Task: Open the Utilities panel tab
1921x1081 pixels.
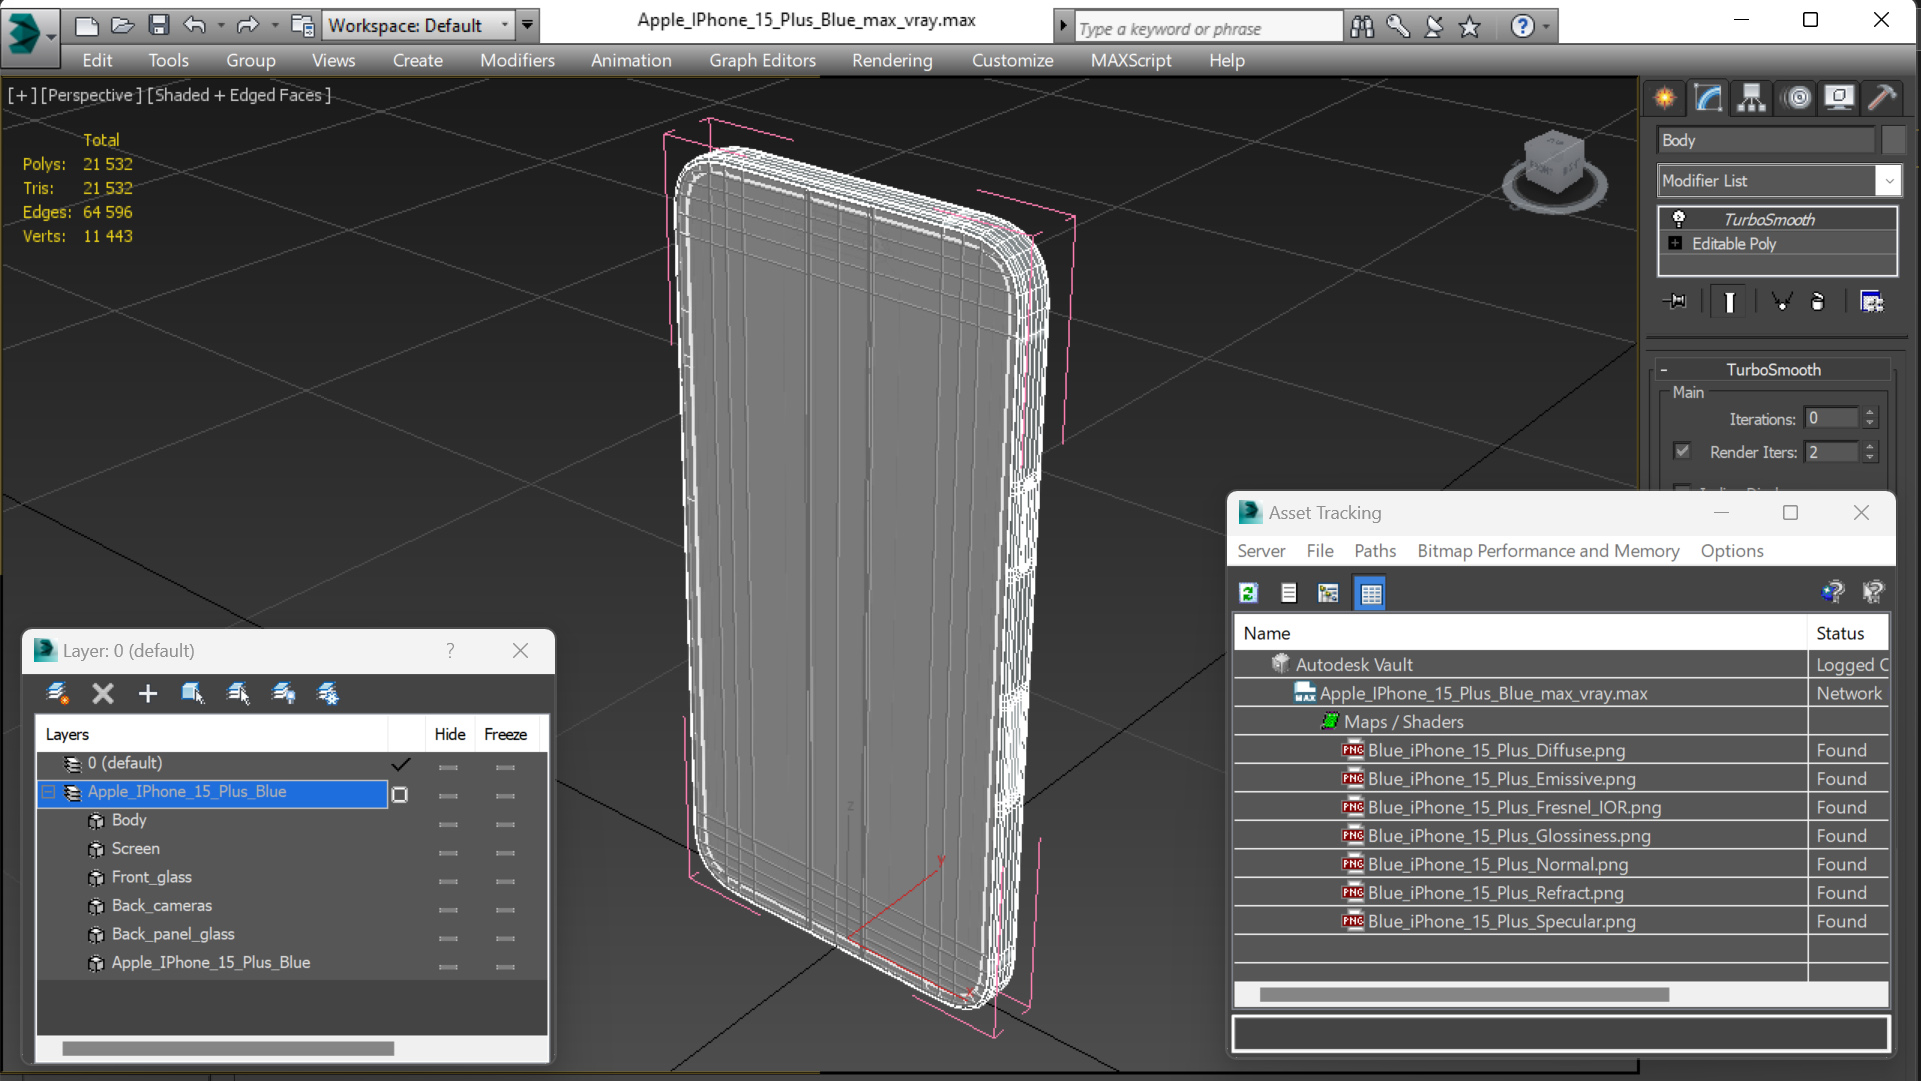Action: coord(1882,98)
